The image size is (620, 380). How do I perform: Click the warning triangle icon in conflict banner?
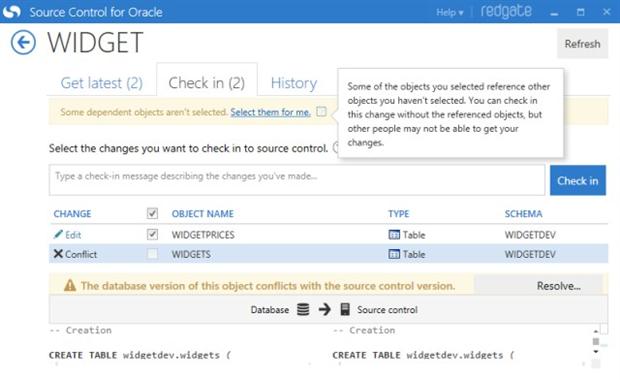[70, 285]
